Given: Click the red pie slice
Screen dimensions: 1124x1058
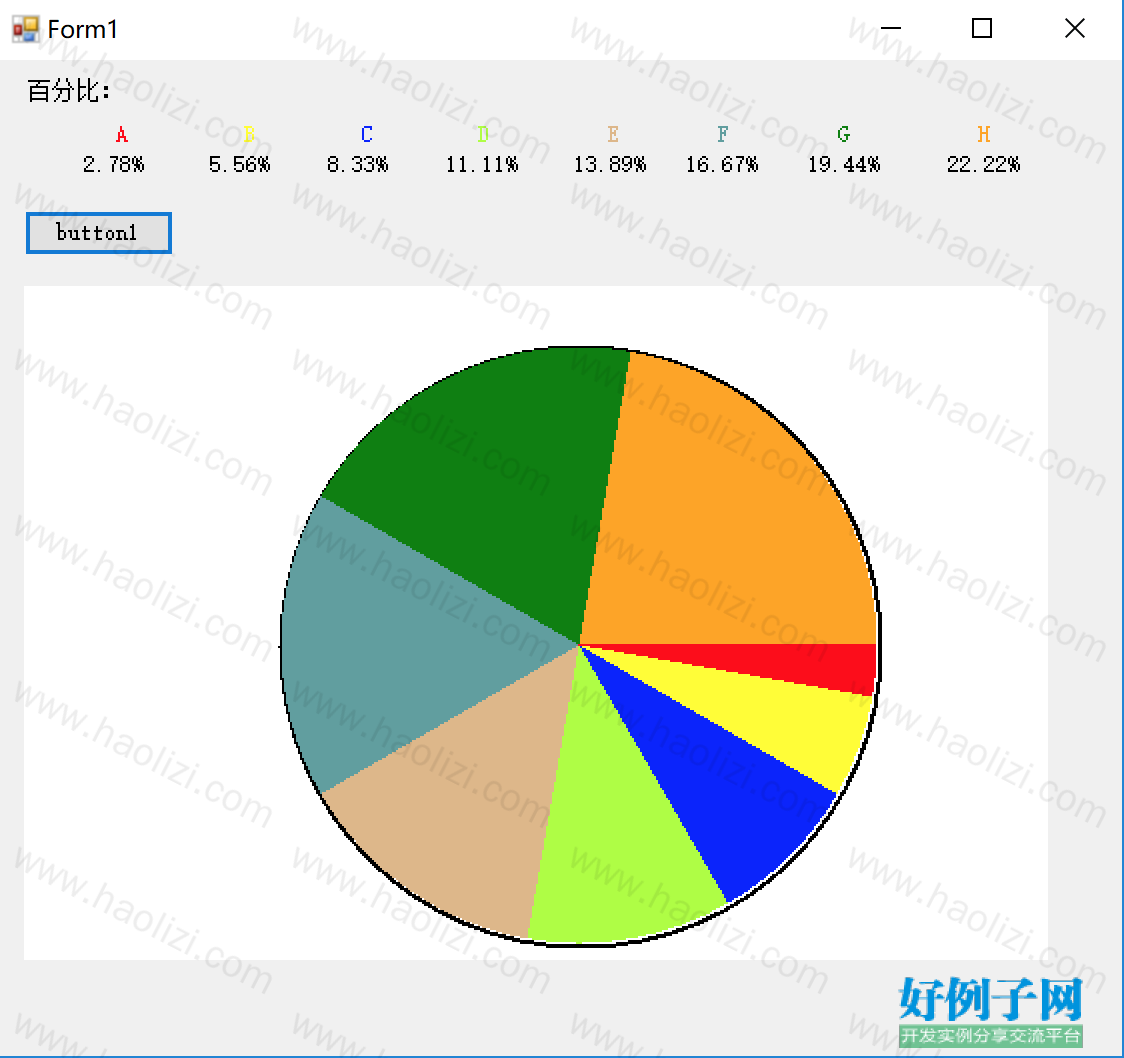Looking at the screenshot, I should pos(803,664).
